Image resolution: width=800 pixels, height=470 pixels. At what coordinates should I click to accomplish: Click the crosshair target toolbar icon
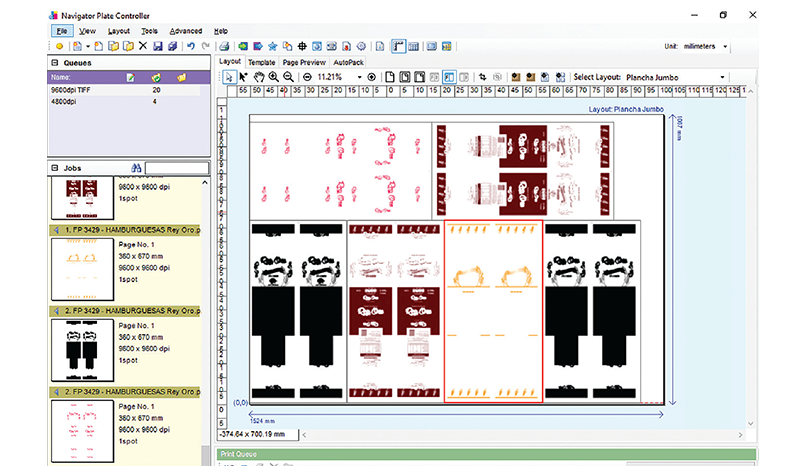tap(302, 46)
